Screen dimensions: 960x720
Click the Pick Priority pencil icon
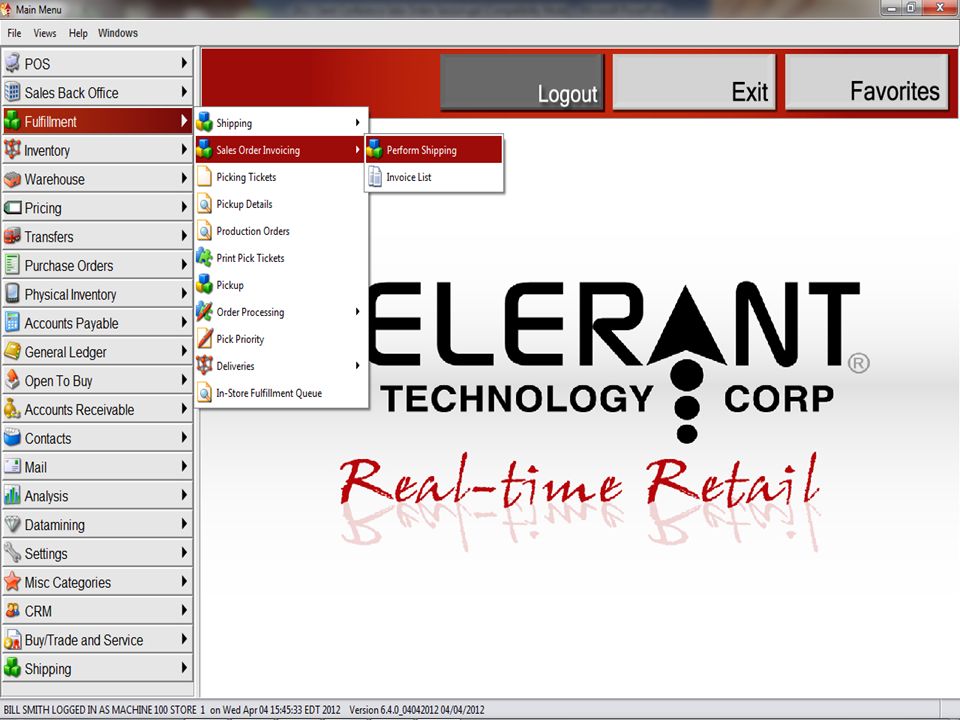pos(204,338)
